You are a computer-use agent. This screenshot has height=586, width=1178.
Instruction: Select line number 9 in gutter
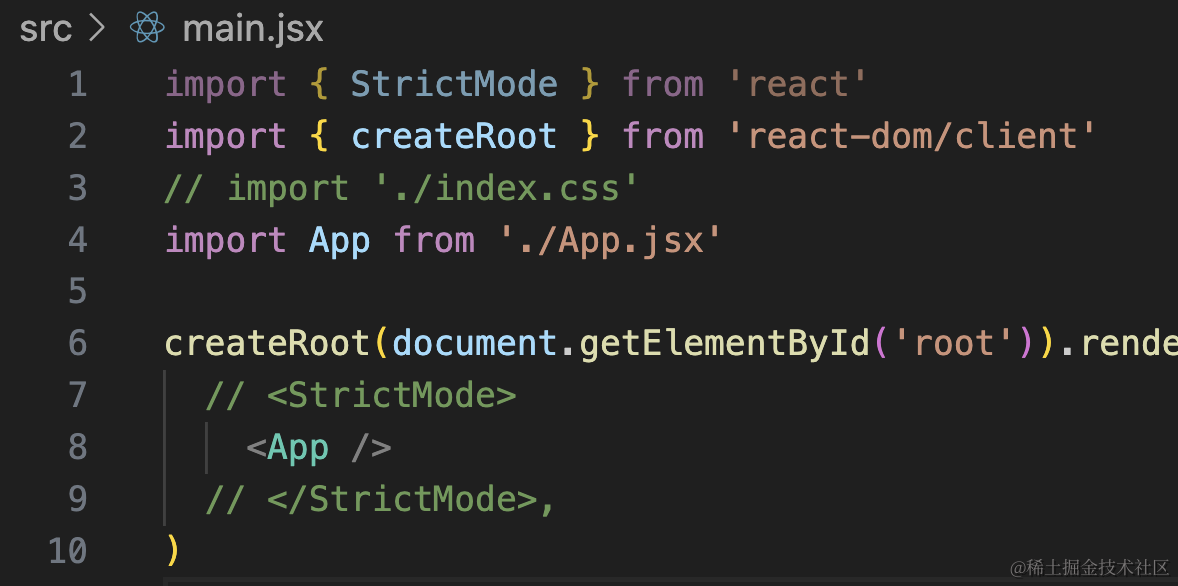pyautogui.click(x=78, y=499)
